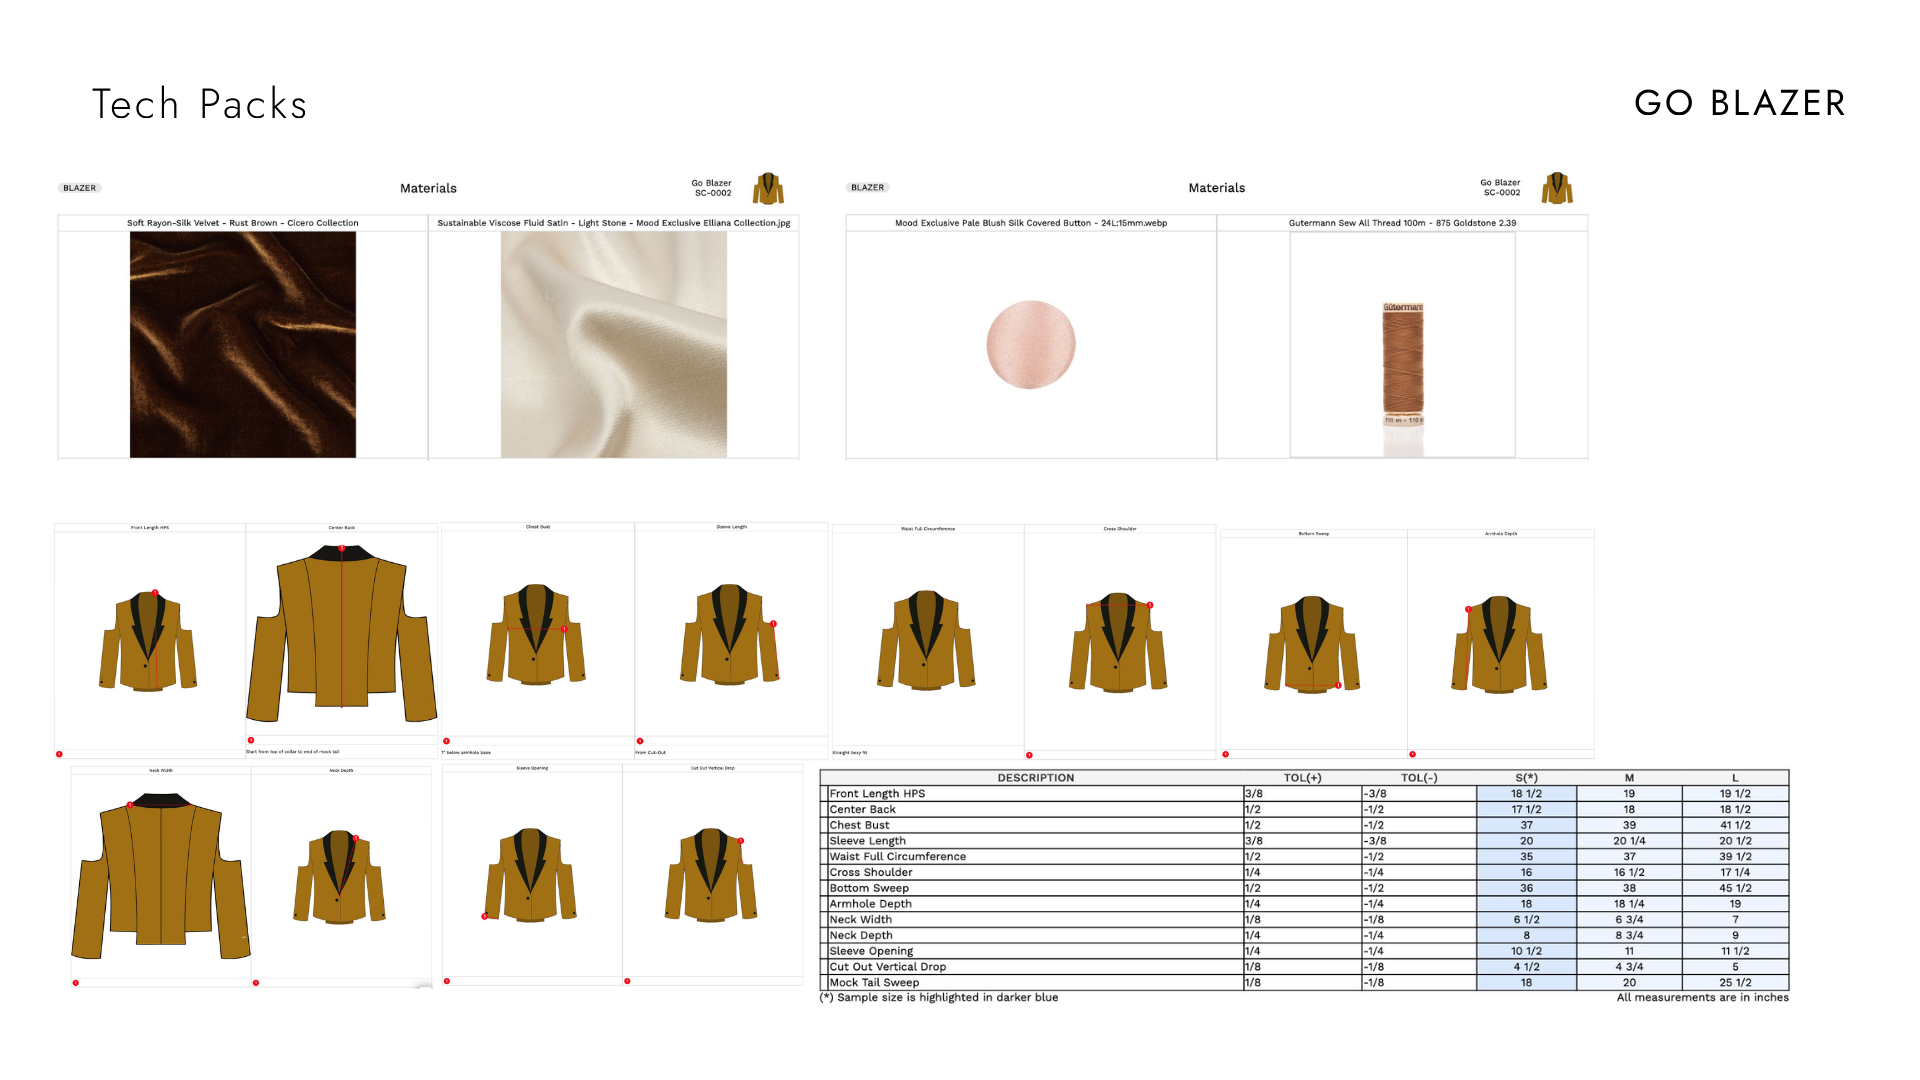This screenshot has width=1920, height=1080.
Task: Click the 'All measurements are in inches' note
Action: click(x=1702, y=998)
